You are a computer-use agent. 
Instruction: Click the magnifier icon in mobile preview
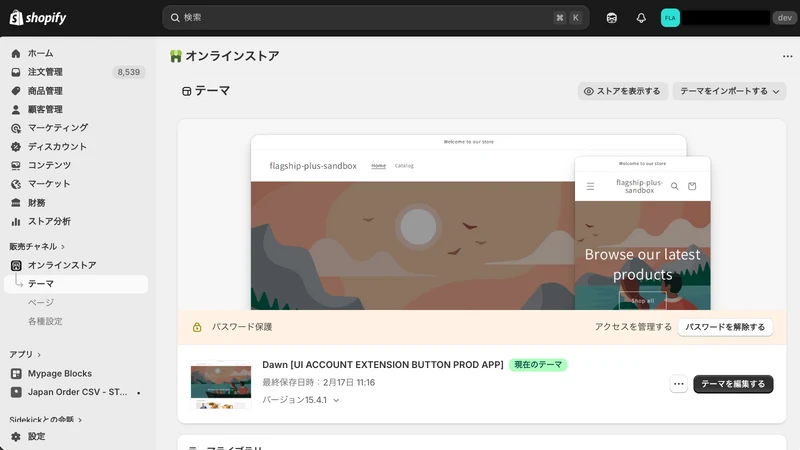(674, 186)
